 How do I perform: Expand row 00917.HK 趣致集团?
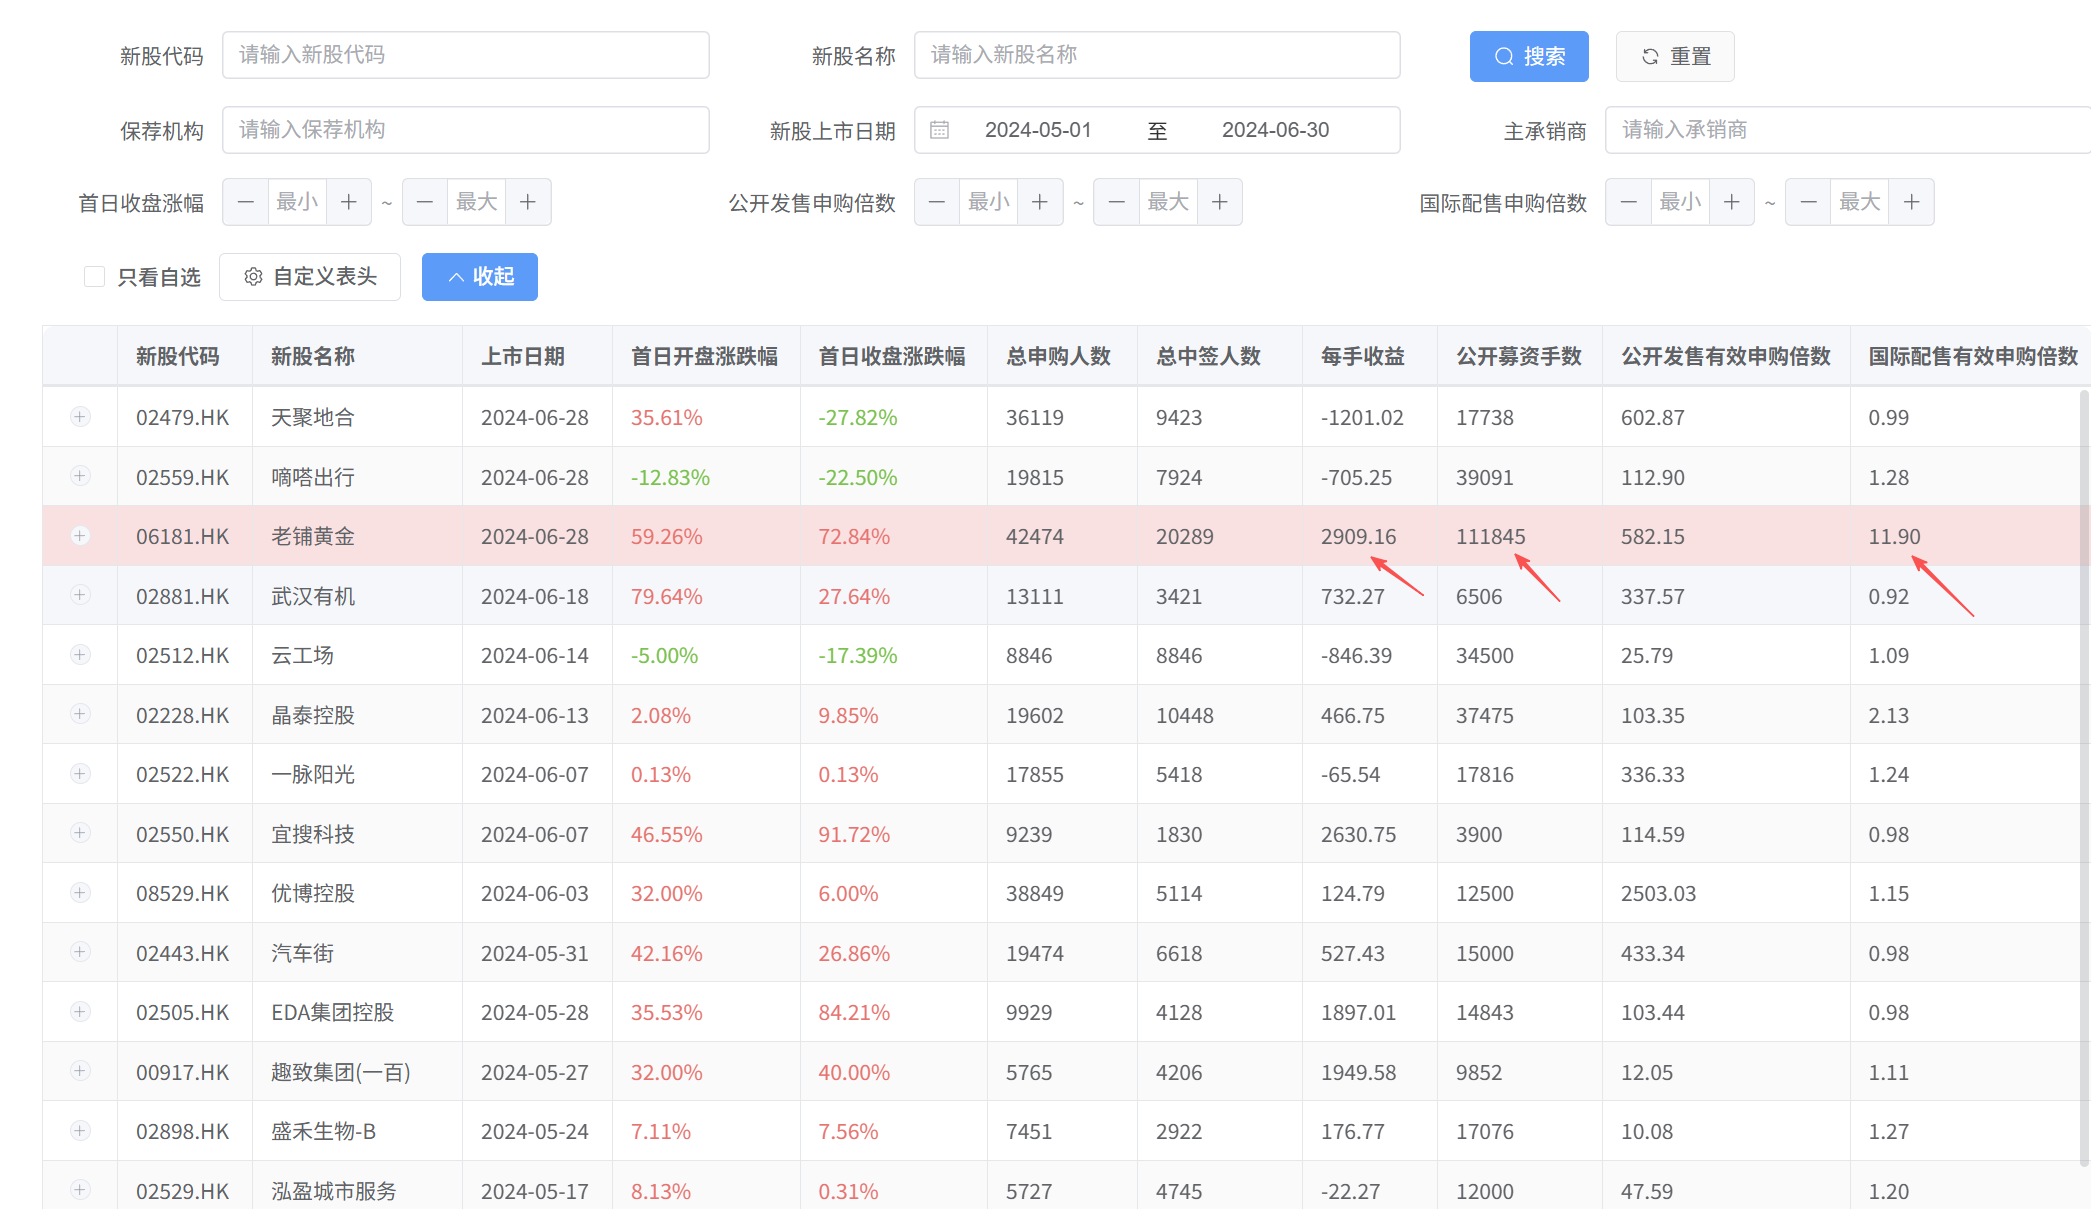click(x=80, y=1071)
